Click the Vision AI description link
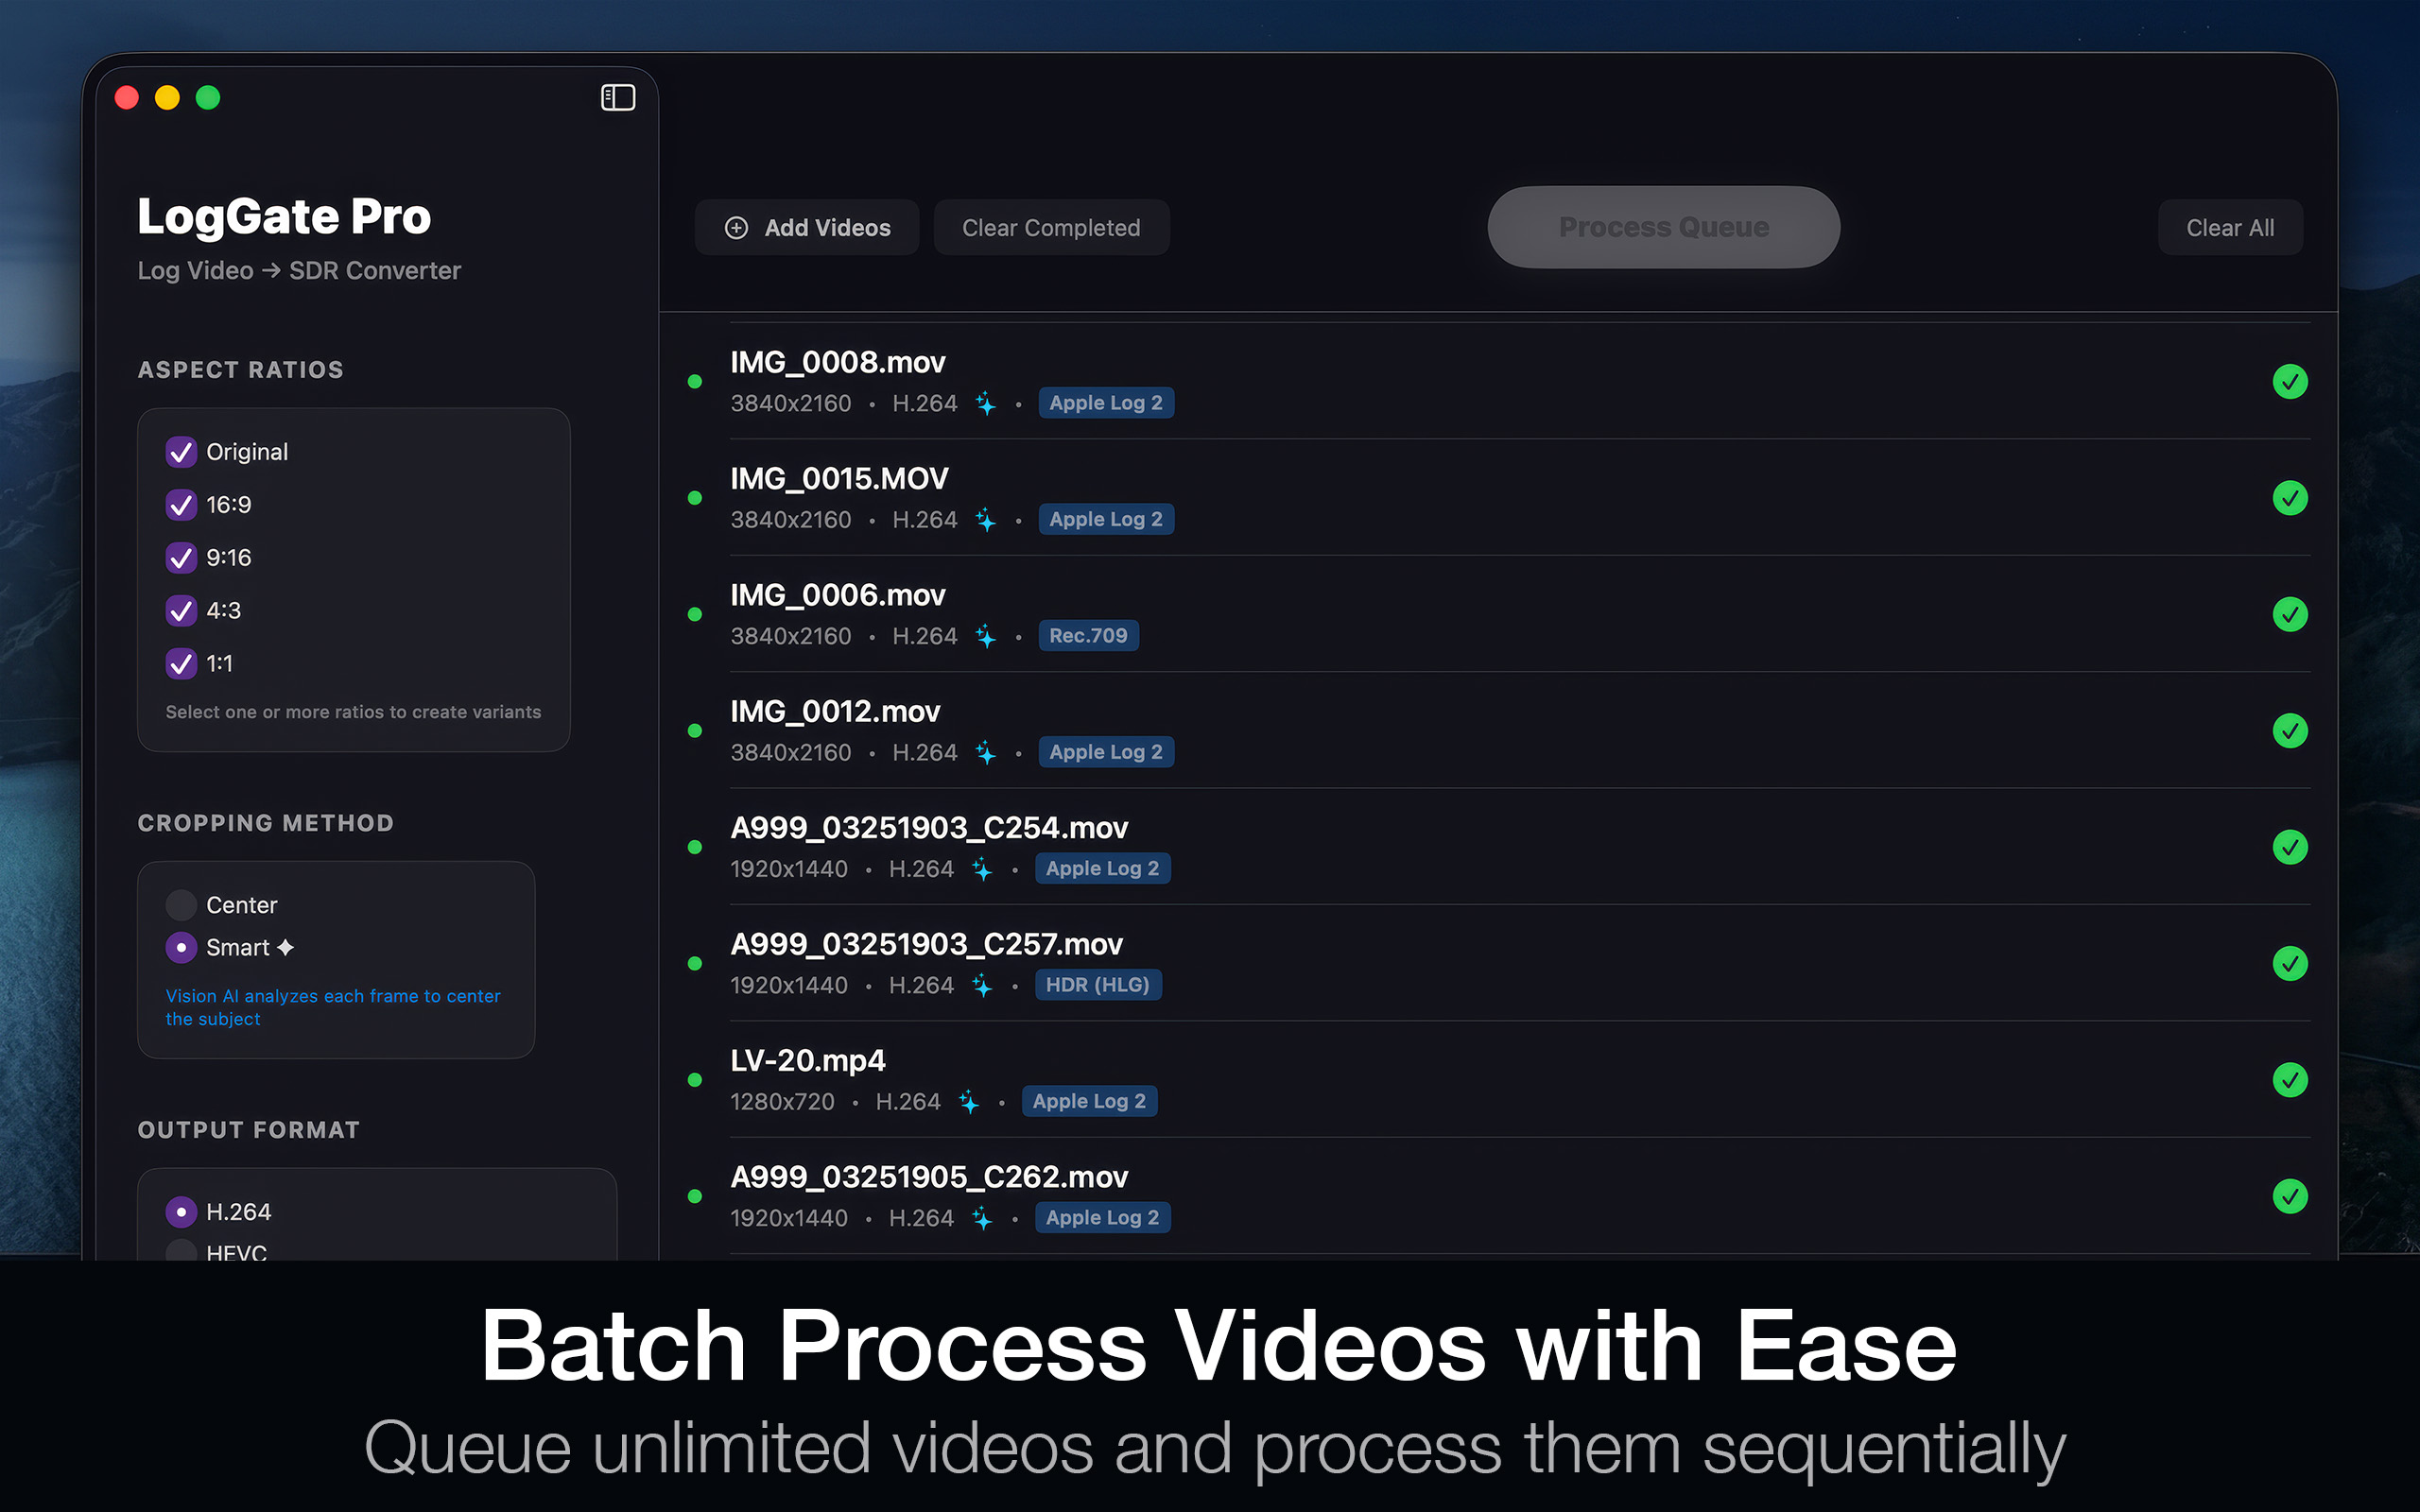2420x1512 pixels. pyautogui.click(x=334, y=1007)
